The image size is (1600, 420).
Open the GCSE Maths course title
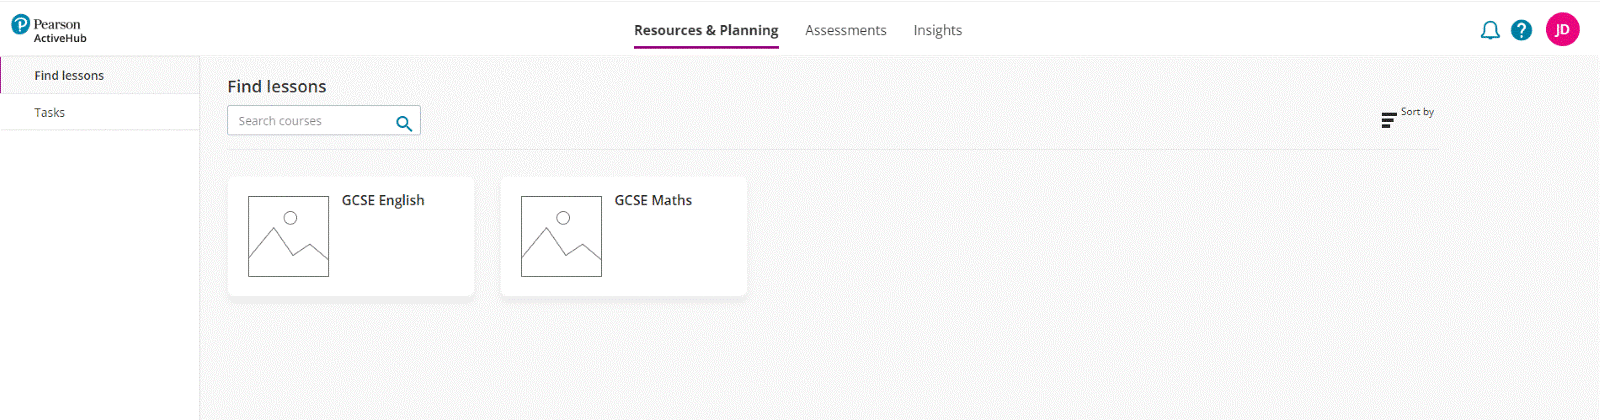tap(653, 200)
